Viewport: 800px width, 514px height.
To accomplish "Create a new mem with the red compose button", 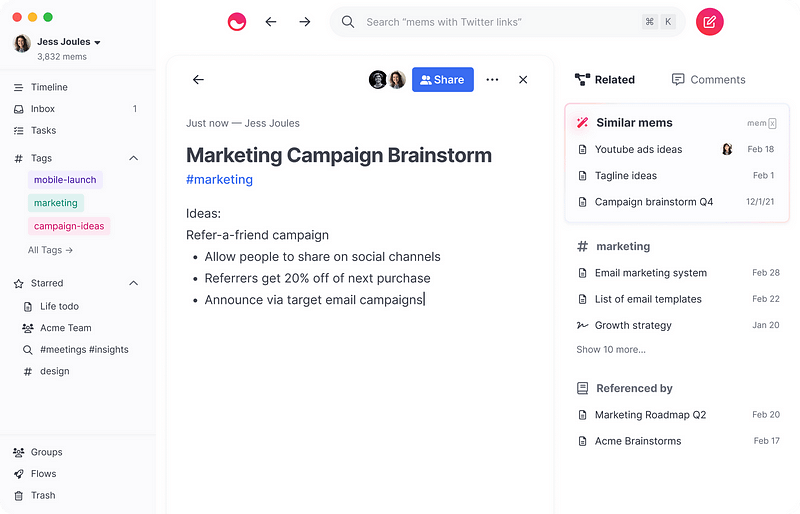I will tap(710, 22).
